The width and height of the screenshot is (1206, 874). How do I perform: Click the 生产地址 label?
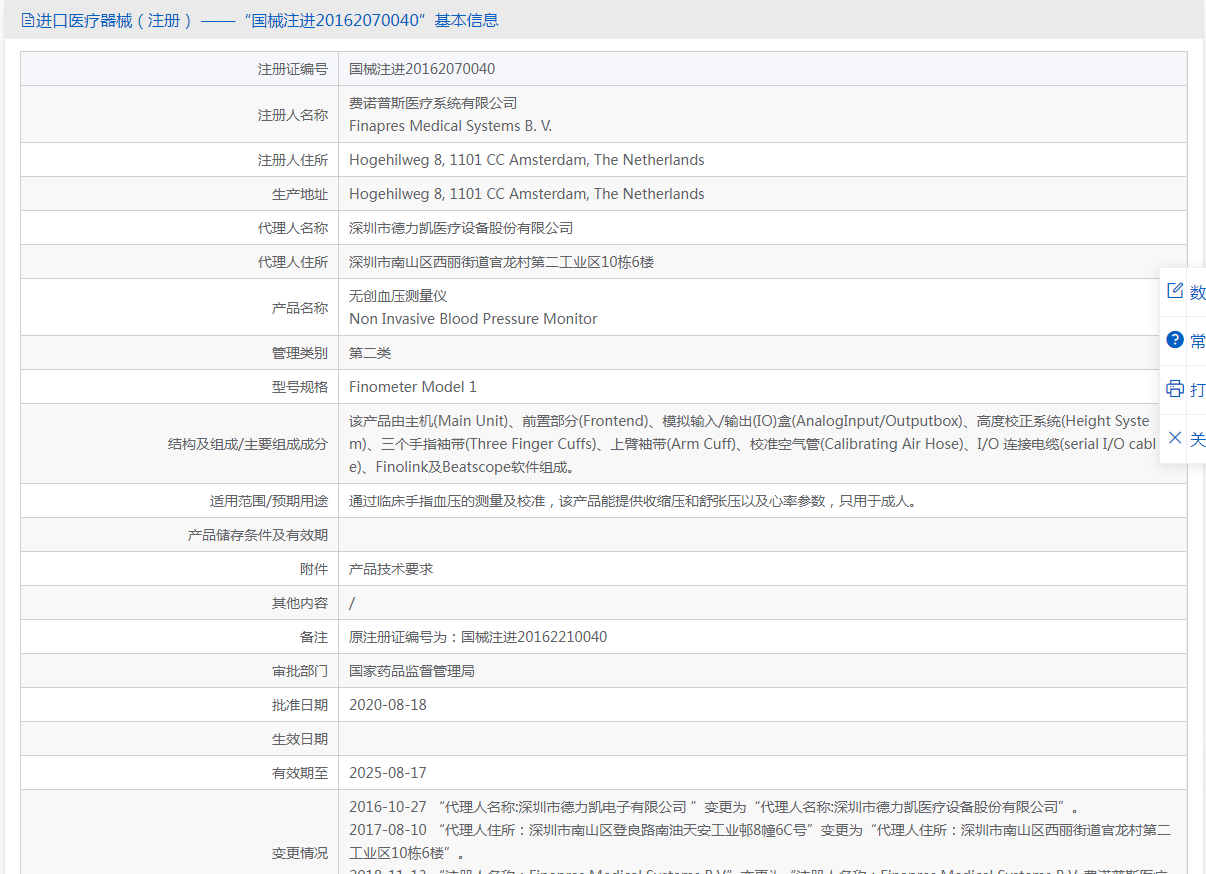point(300,194)
